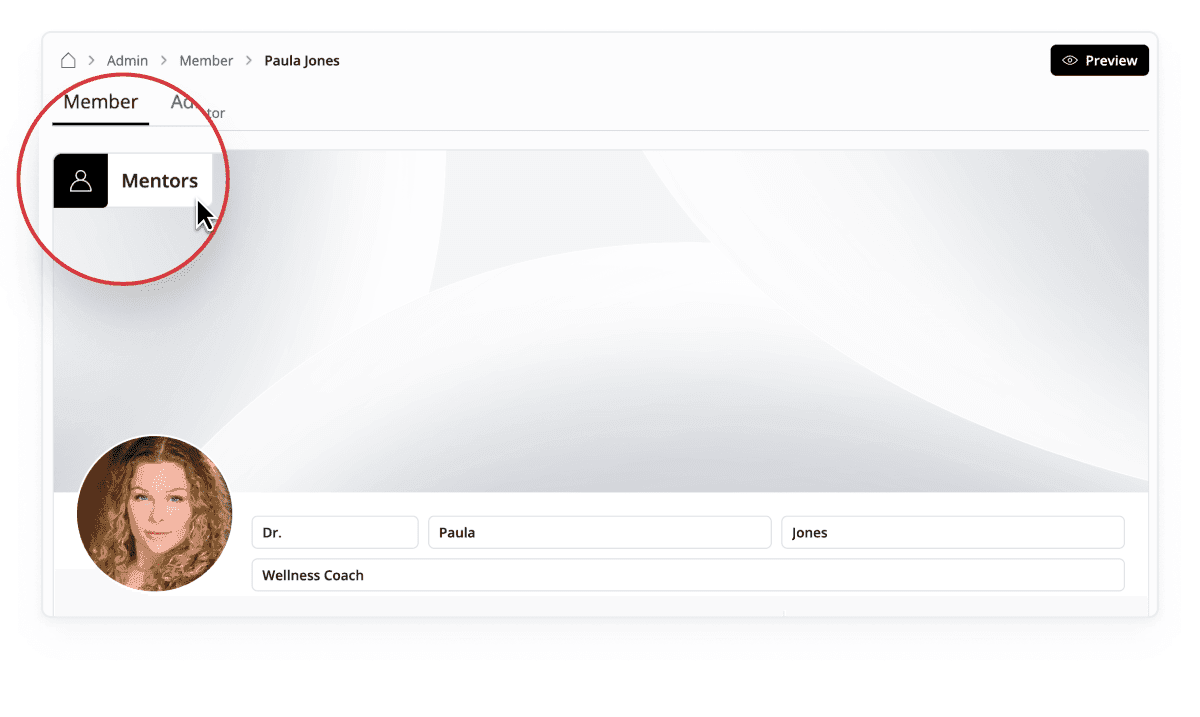Open the partially hidden tab next to Member
1200x717 pixels.
pyautogui.click(x=198, y=110)
